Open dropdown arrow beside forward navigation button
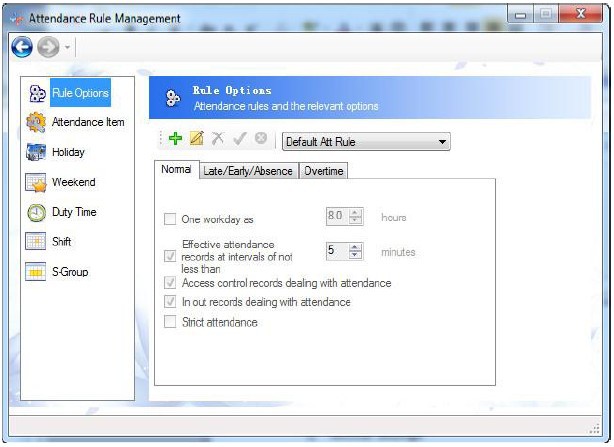The image size is (614, 447). tap(67, 47)
